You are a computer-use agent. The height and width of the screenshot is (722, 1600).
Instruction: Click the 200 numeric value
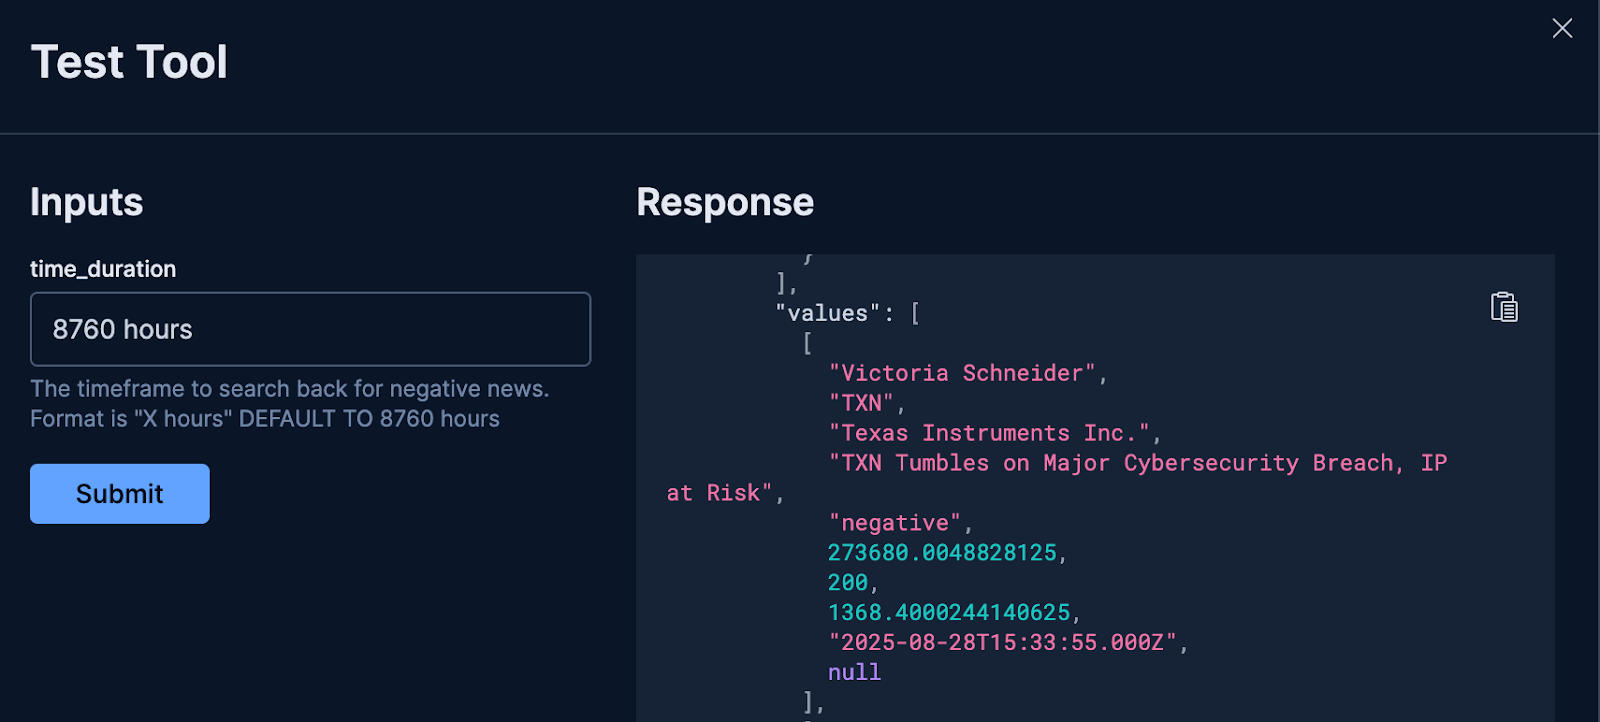click(848, 582)
